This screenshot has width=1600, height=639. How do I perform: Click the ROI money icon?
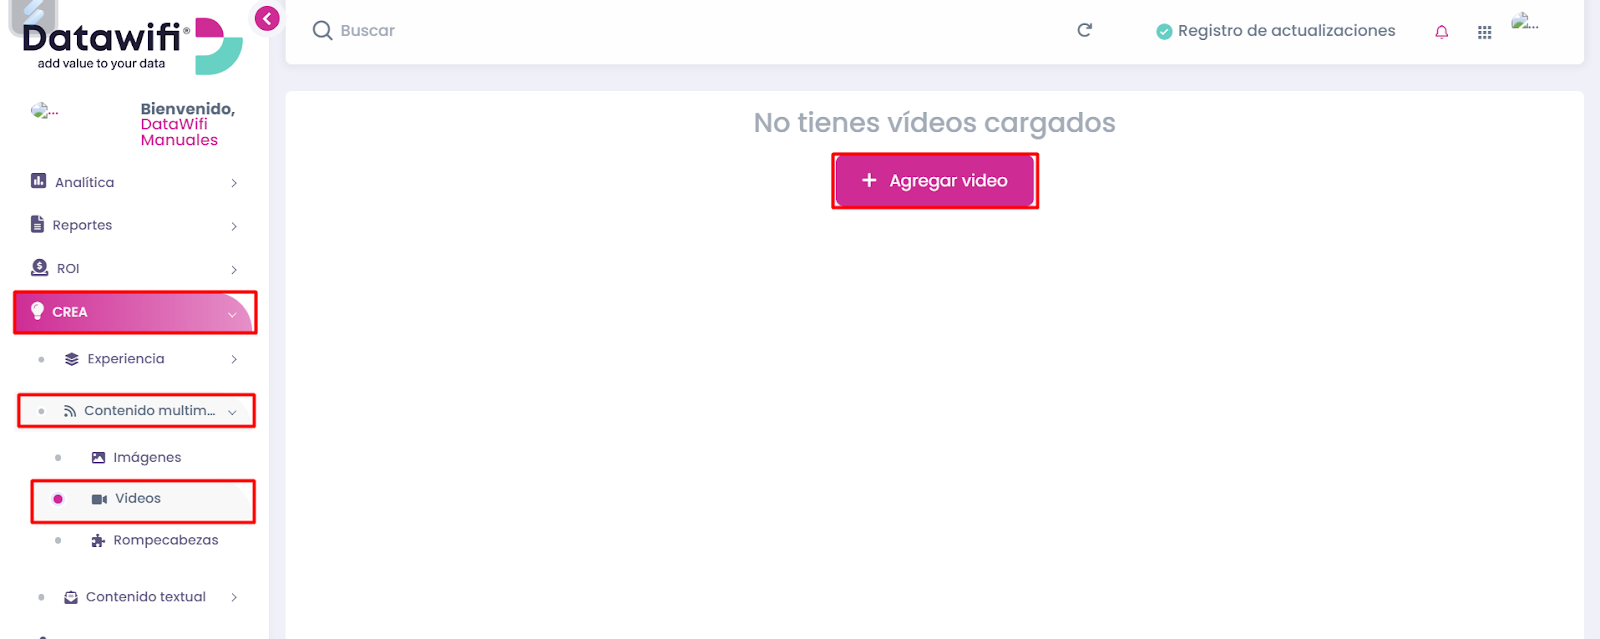(x=39, y=267)
